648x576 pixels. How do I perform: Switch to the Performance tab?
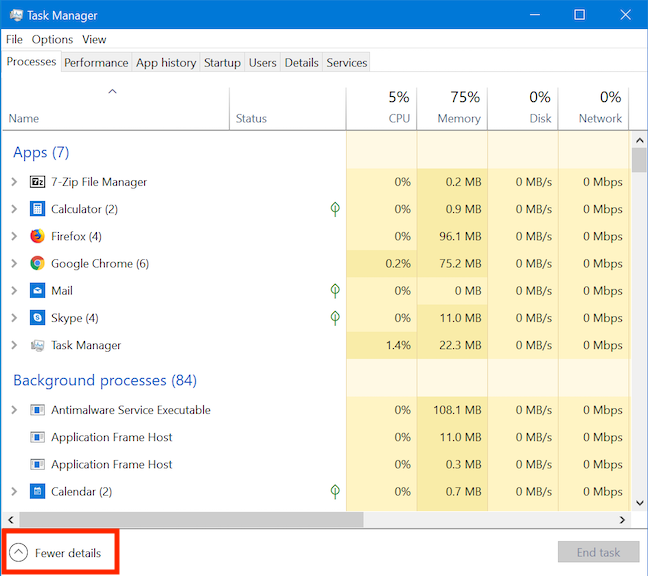tap(96, 62)
